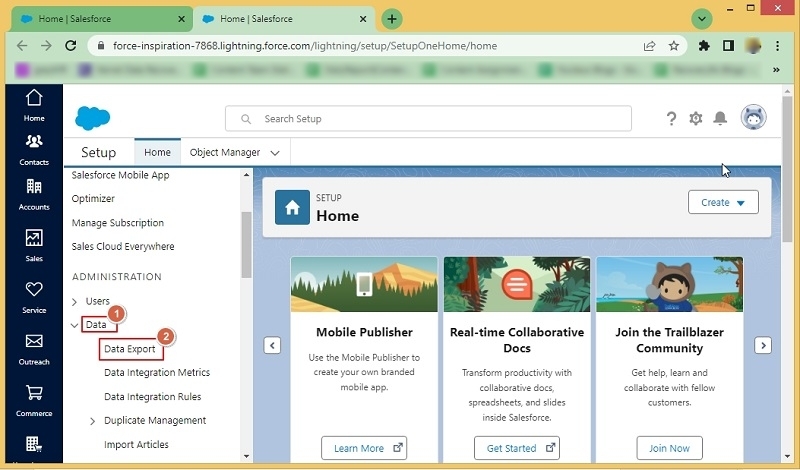
Task: Open the user profile avatar
Action: [x=754, y=117]
